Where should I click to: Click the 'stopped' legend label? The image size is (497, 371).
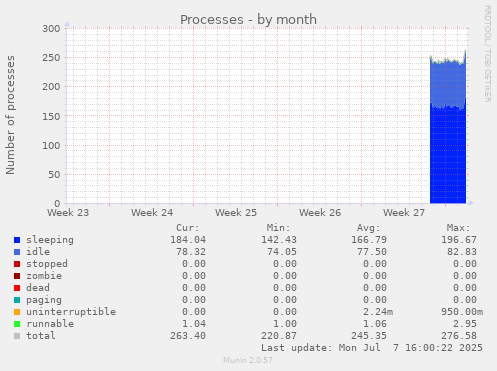(x=47, y=264)
